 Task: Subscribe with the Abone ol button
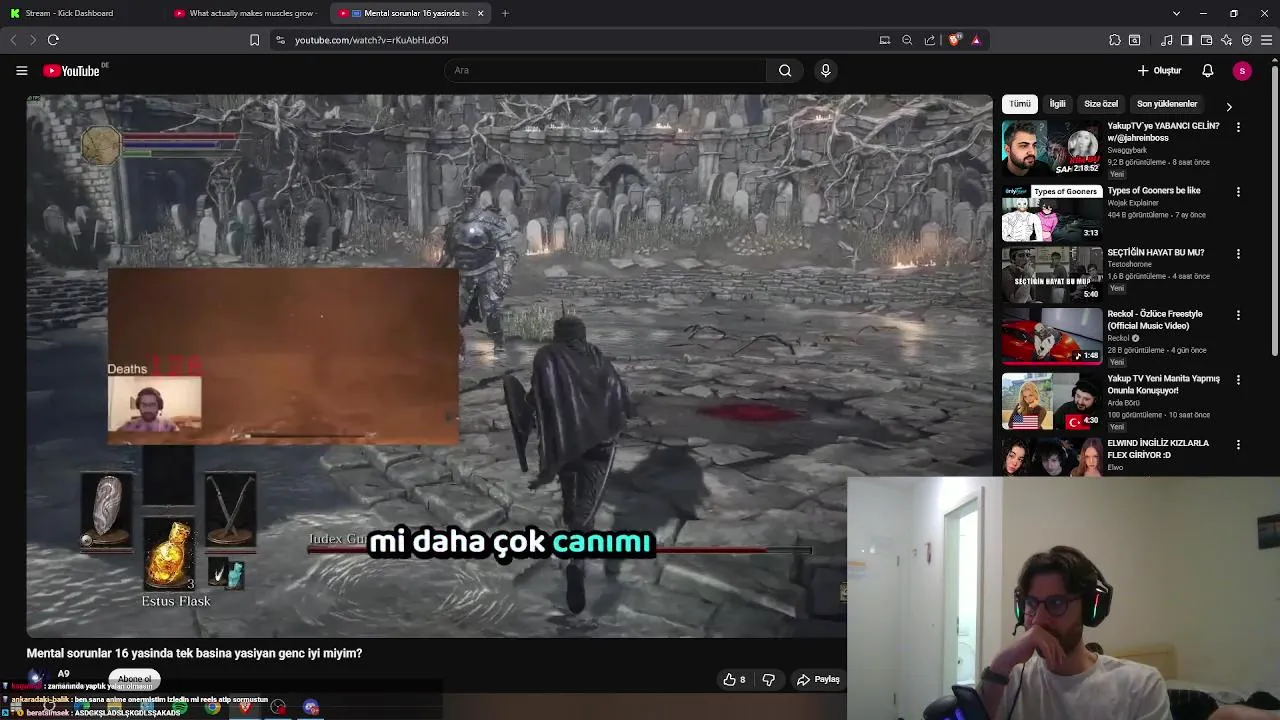pos(135,679)
